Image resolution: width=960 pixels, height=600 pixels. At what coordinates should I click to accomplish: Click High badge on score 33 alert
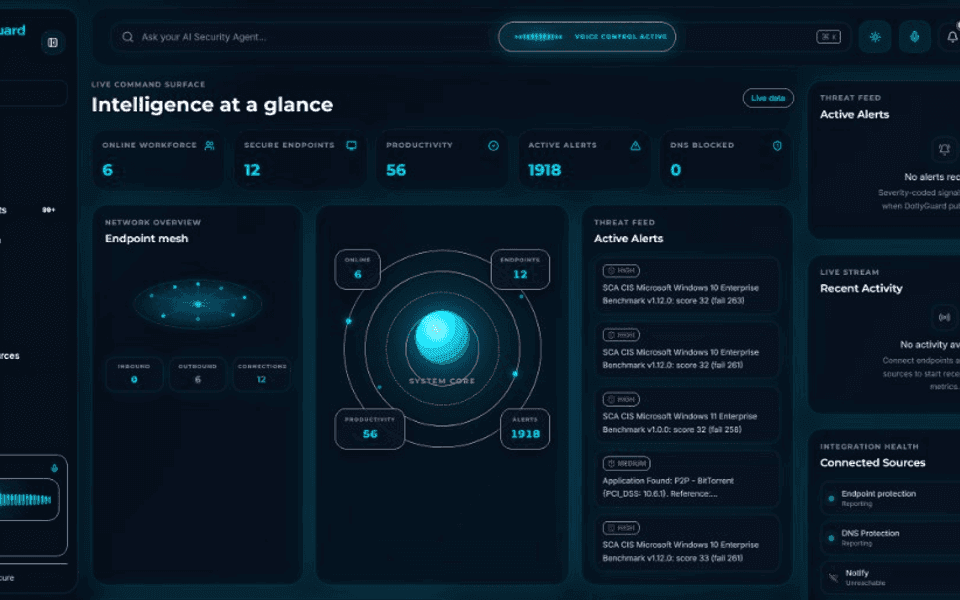tap(621, 528)
